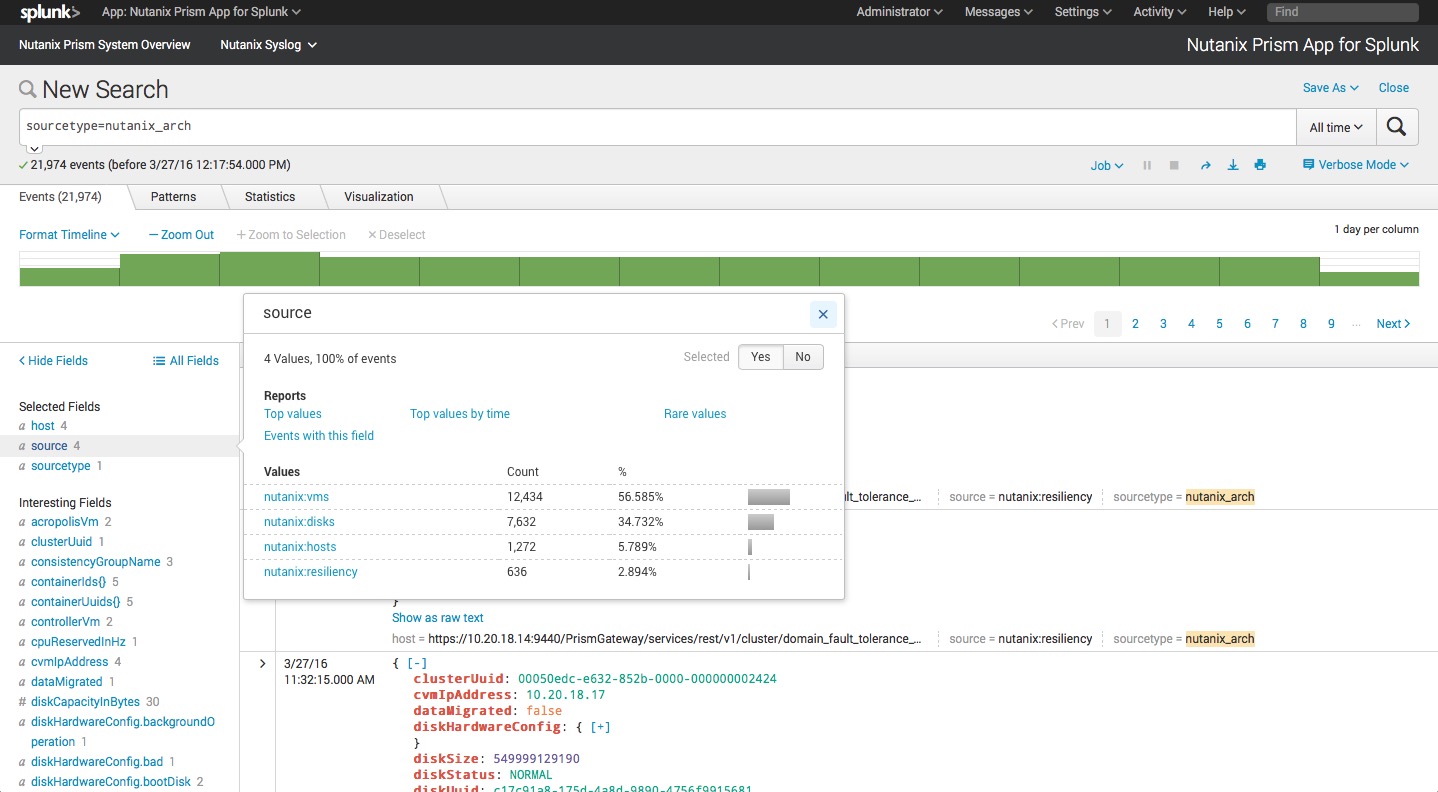Open Rare values report
The height and width of the screenshot is (792, 1438).
[x=695, y=414]
